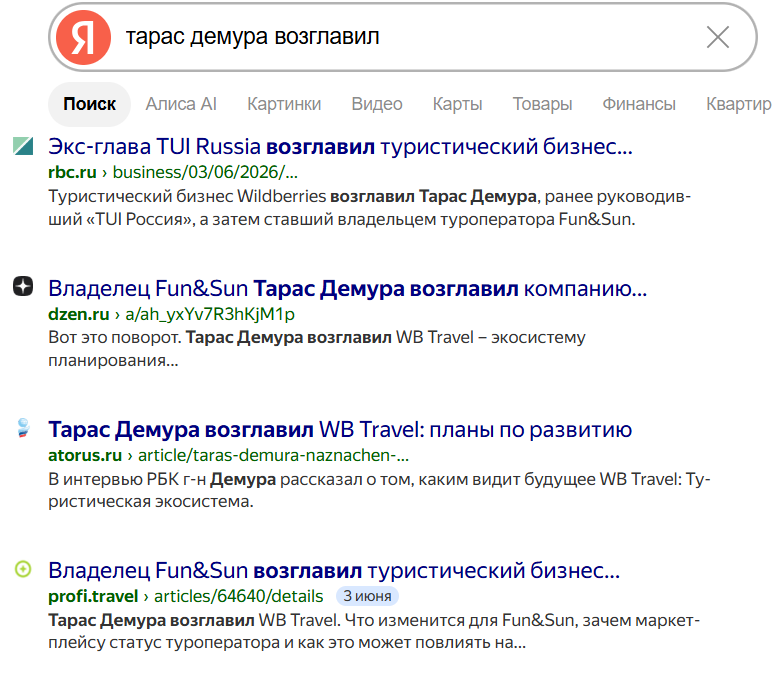Viewport: 772px width, 690px height.
Task: Click snippet "Туристический бизнес Wildberries возглавил"
Action: tap(369, 208)
